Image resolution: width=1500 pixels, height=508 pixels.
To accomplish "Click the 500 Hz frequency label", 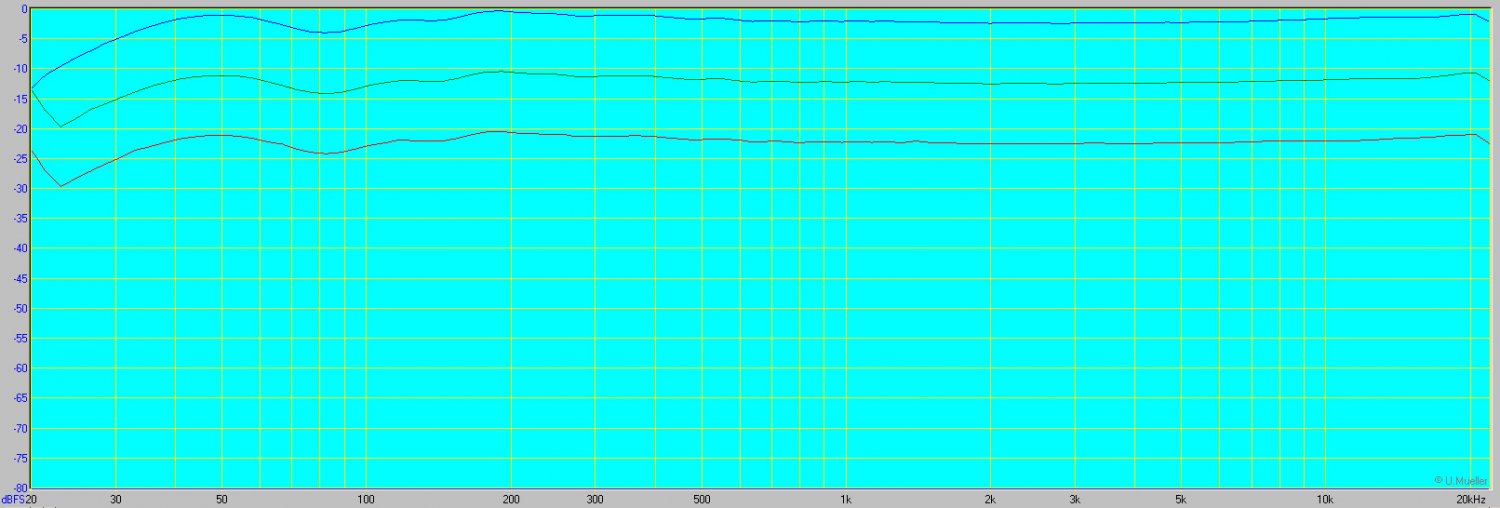I will 701,498.
